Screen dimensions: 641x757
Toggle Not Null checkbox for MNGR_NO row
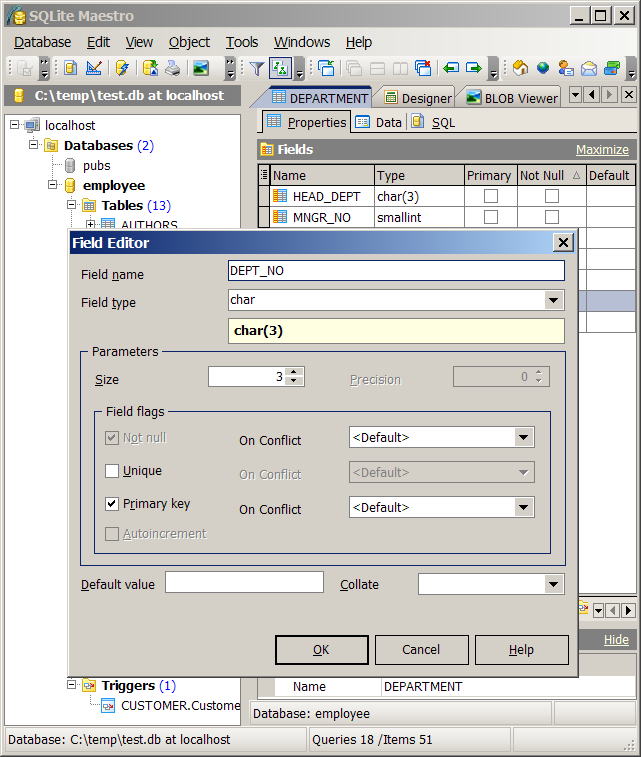pos(552,217)
